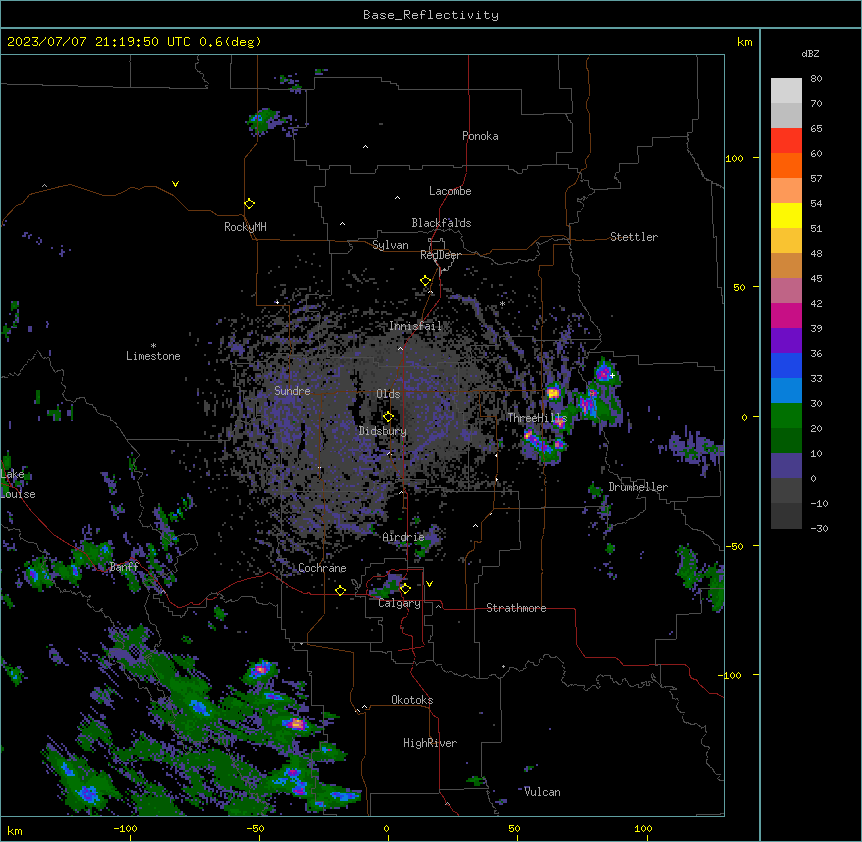This screenshot has height=842, width=862.
Task: Select the pink 45 dBZ legend swatch
Action: [x=786, y=291]
